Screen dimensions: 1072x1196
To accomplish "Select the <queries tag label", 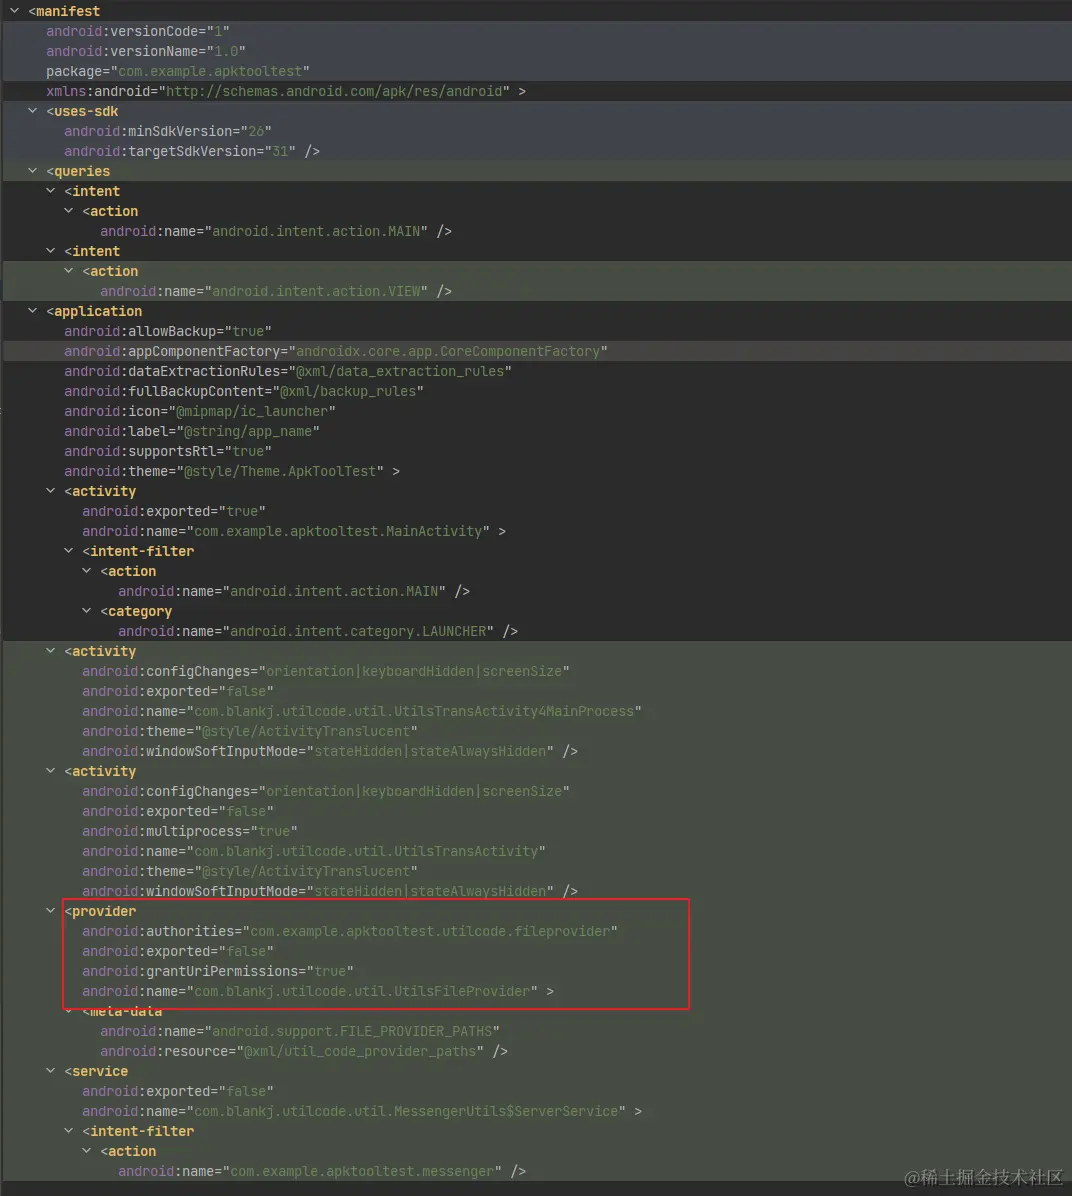I will [x=78, y=172].
